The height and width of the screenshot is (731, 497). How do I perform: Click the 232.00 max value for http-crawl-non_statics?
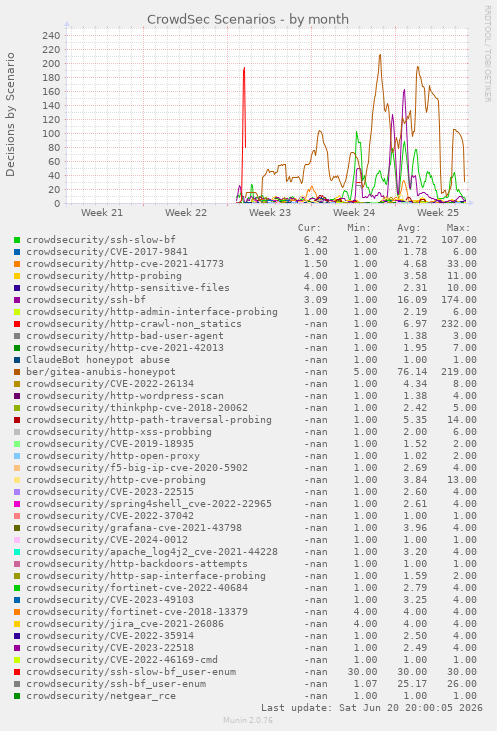[459, 324]
